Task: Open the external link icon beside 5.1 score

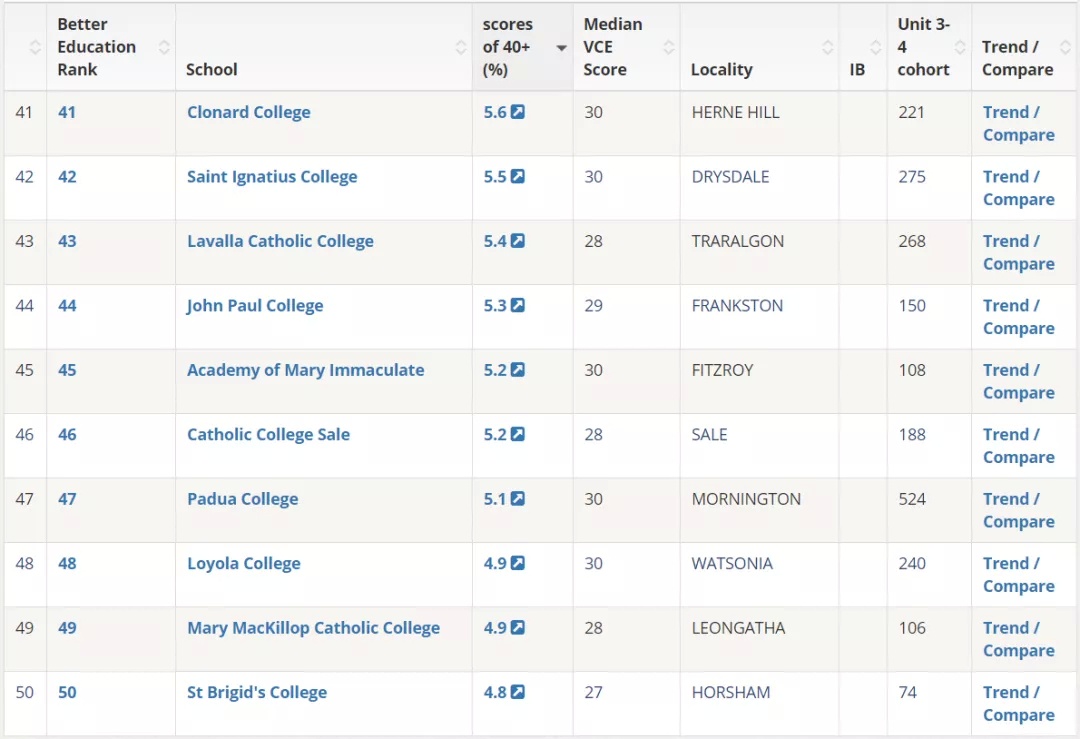Action: (x=518, y=499)
